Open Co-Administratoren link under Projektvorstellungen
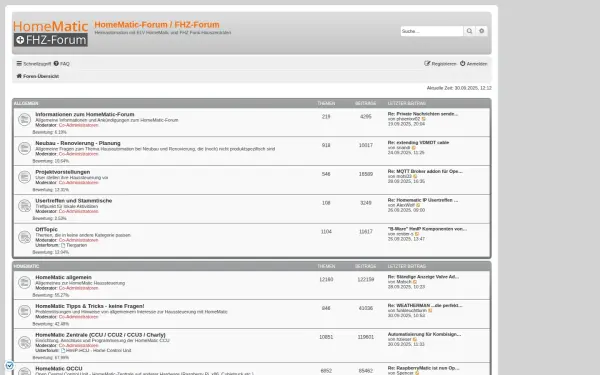Screen dimensions: 600x375 coord(78,183)
